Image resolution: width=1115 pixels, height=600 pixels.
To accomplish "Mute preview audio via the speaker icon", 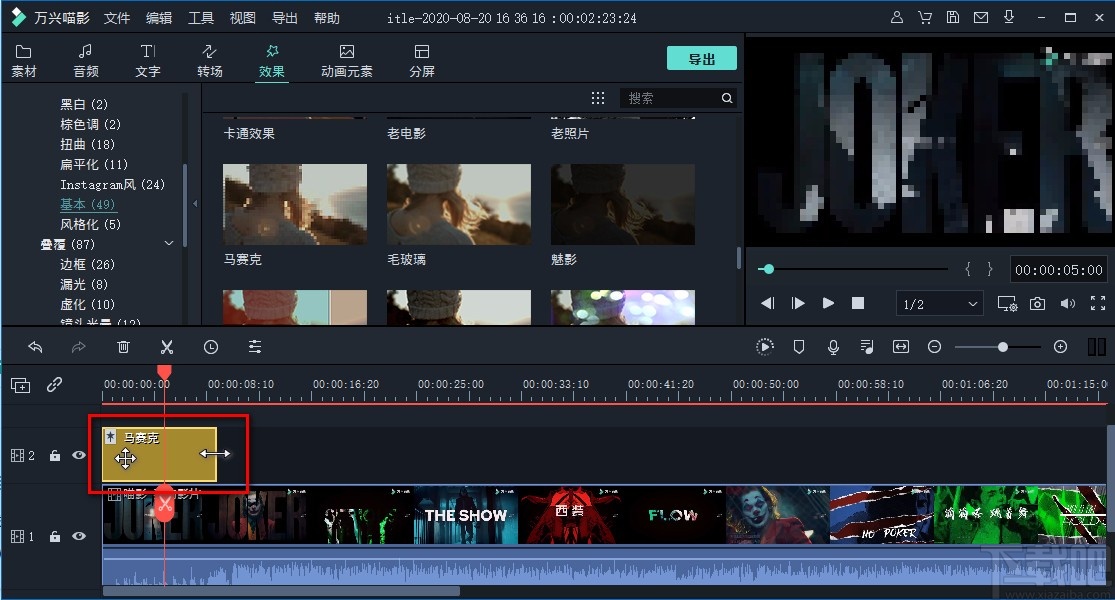I will (1068, 303).
